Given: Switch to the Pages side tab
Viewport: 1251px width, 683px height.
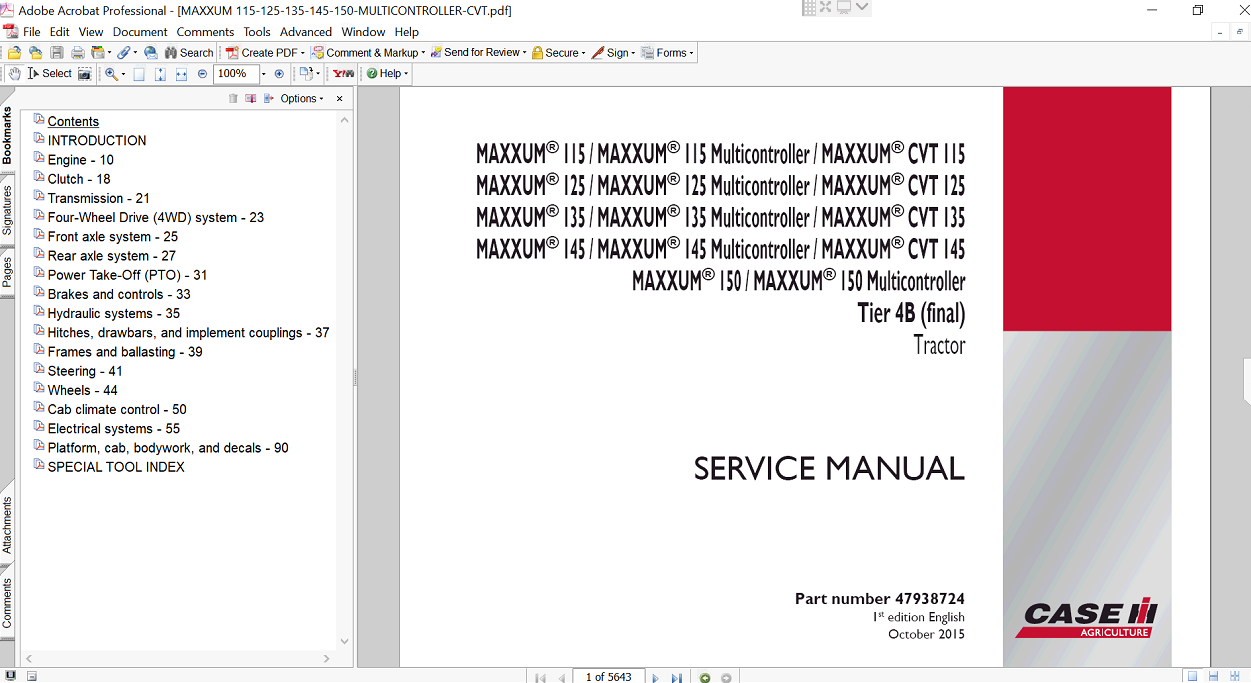Looking at the screenshot, I should point(7,272).
